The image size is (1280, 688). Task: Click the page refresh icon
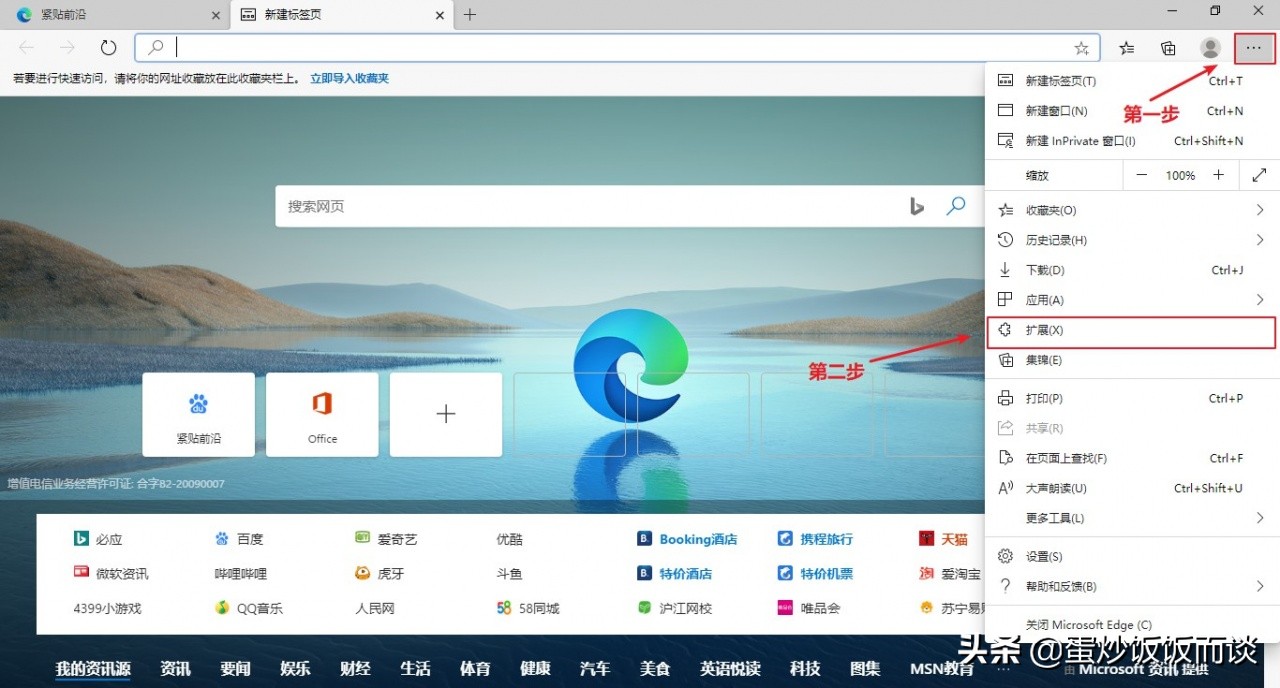[108, 47]
